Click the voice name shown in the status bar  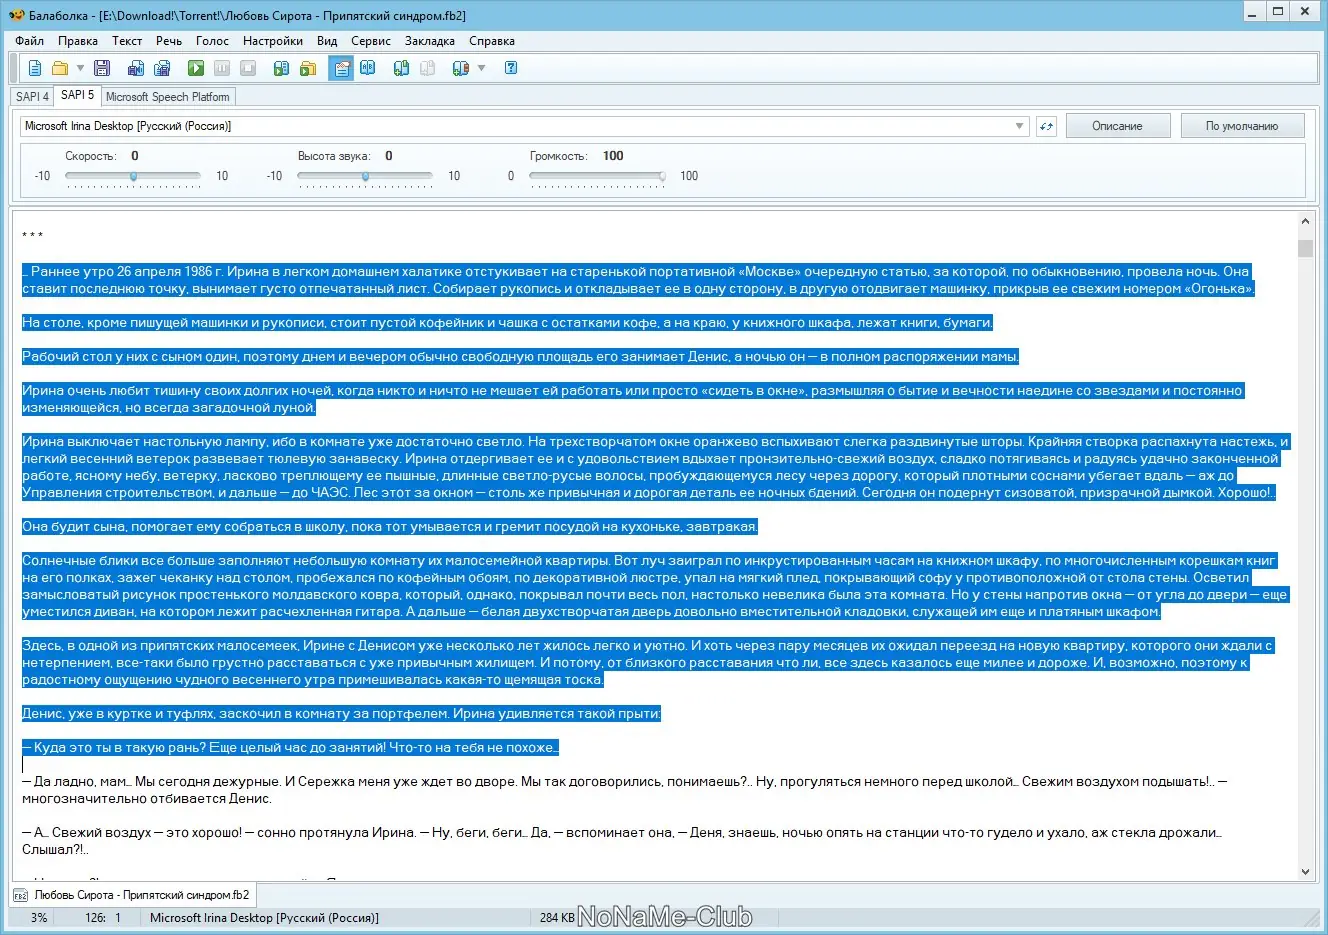tap(264, 918)
